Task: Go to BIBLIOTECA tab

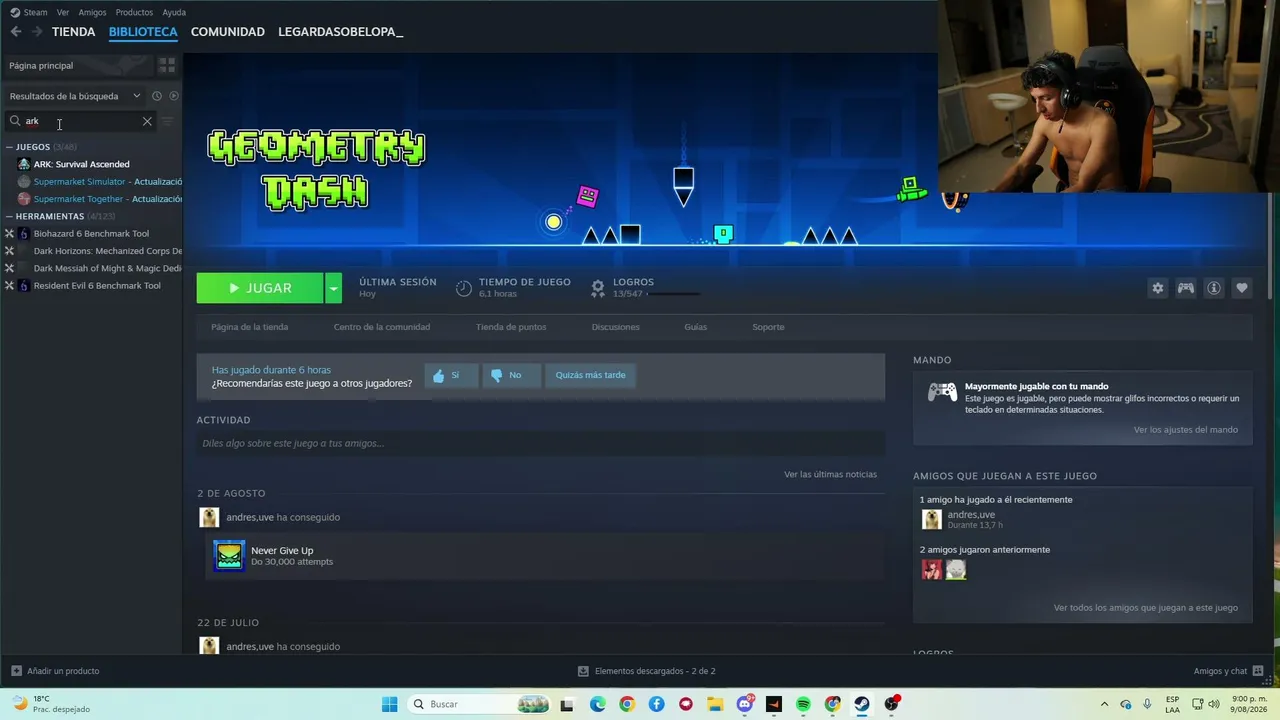Action: pyautogui.click(x=143, y=32)
